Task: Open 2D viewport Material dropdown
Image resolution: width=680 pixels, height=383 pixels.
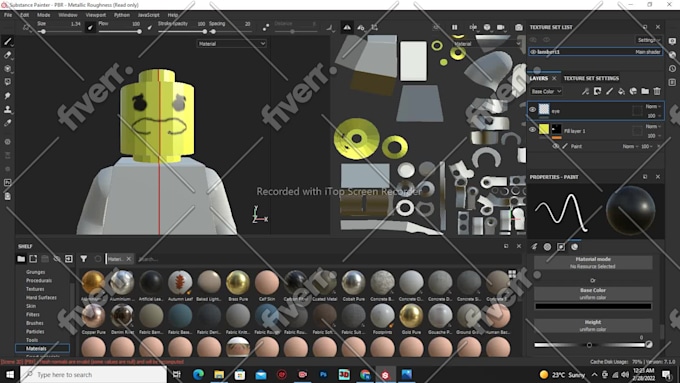Action: (487, 44)
